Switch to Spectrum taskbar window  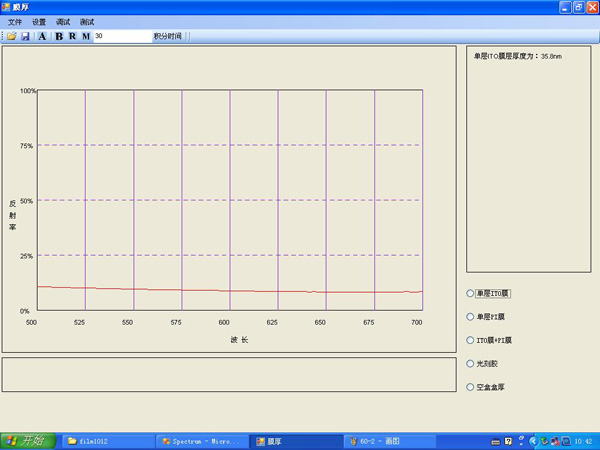[x=200, y=440]
